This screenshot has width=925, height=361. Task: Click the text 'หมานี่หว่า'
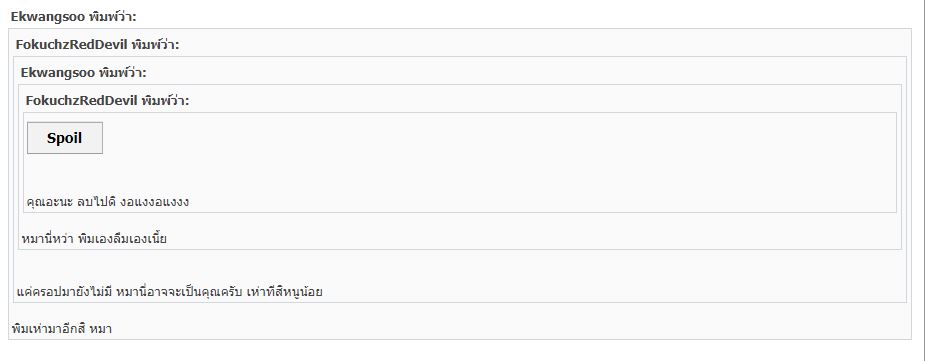48,239
